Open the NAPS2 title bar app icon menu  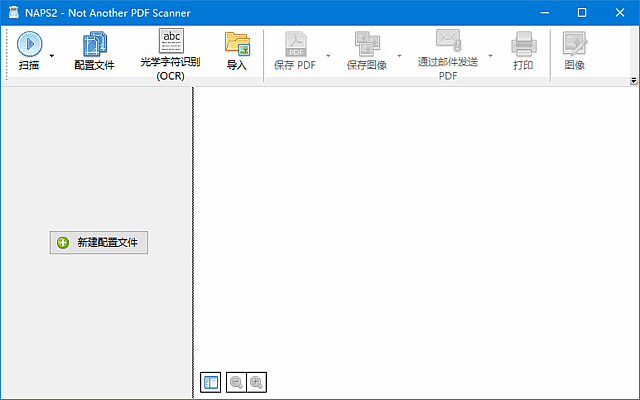pos(12,12)
